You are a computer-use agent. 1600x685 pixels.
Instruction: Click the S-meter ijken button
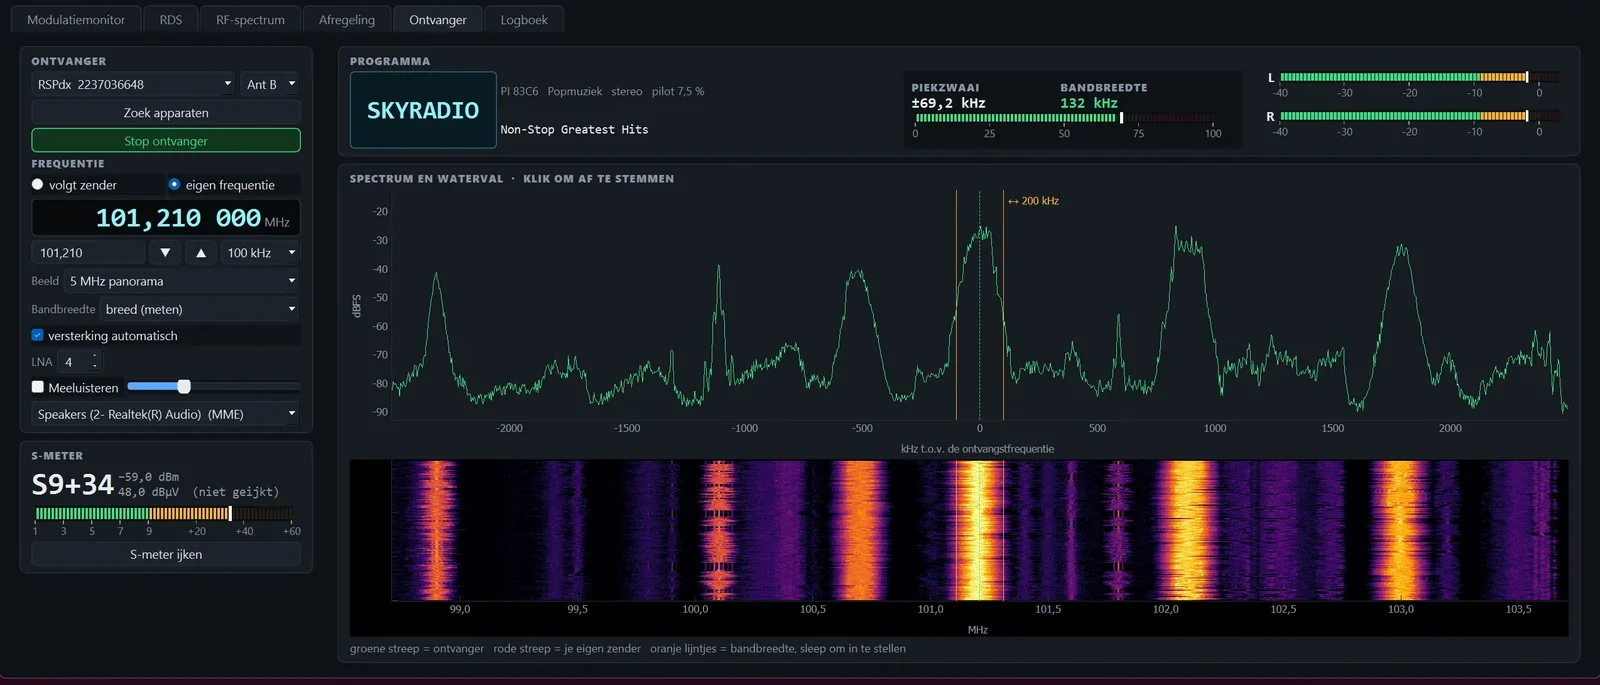tap(166, 554)
